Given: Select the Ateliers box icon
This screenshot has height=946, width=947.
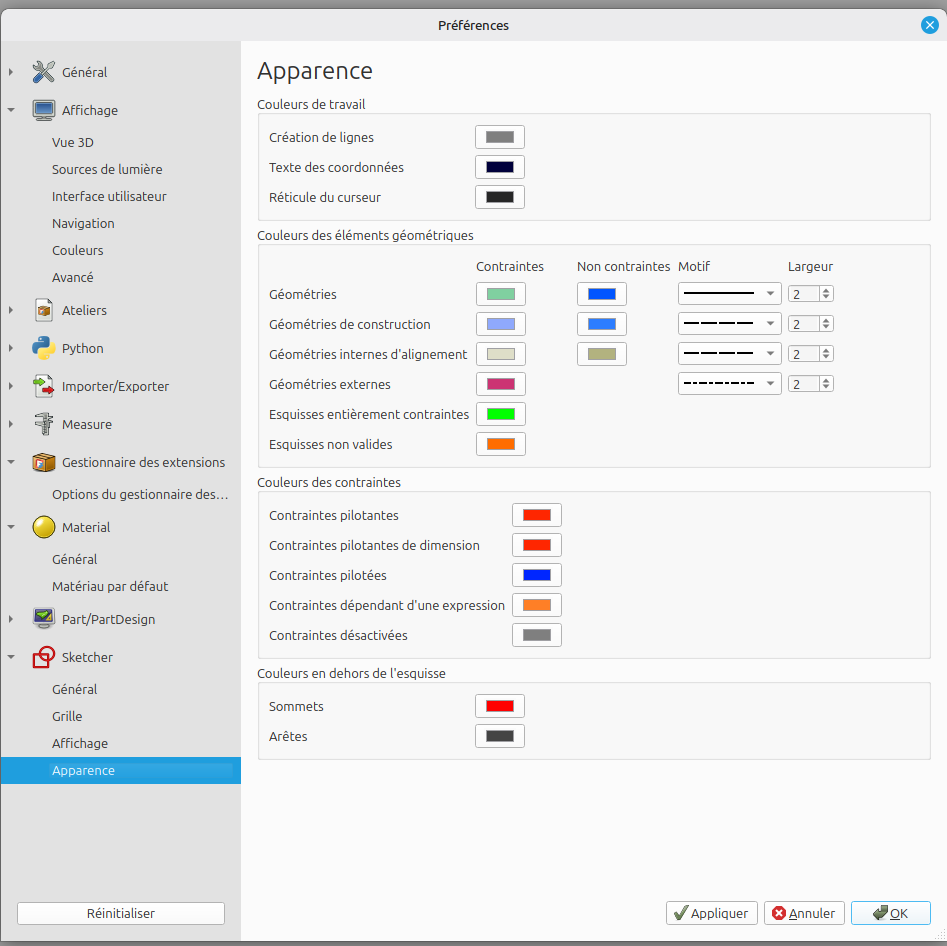Looking at the screenshot, I should 43,310.
